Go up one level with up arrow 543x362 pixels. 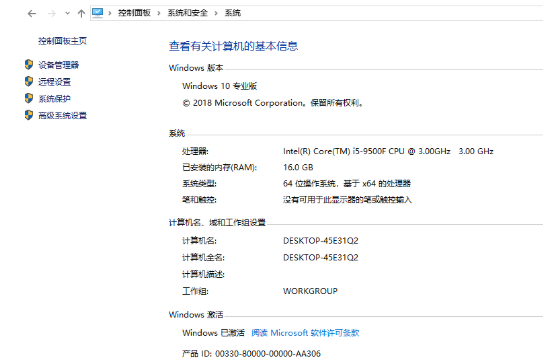tap(81, 14)
